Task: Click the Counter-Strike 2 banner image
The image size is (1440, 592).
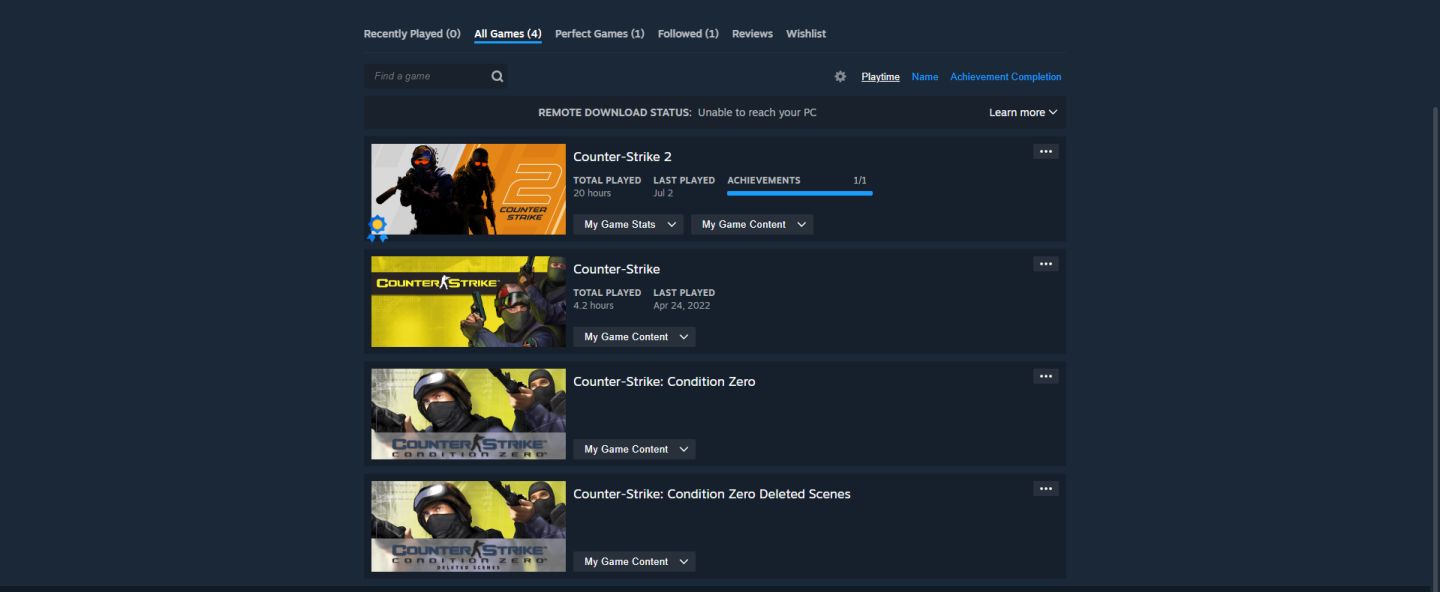Action: (468, 189)
